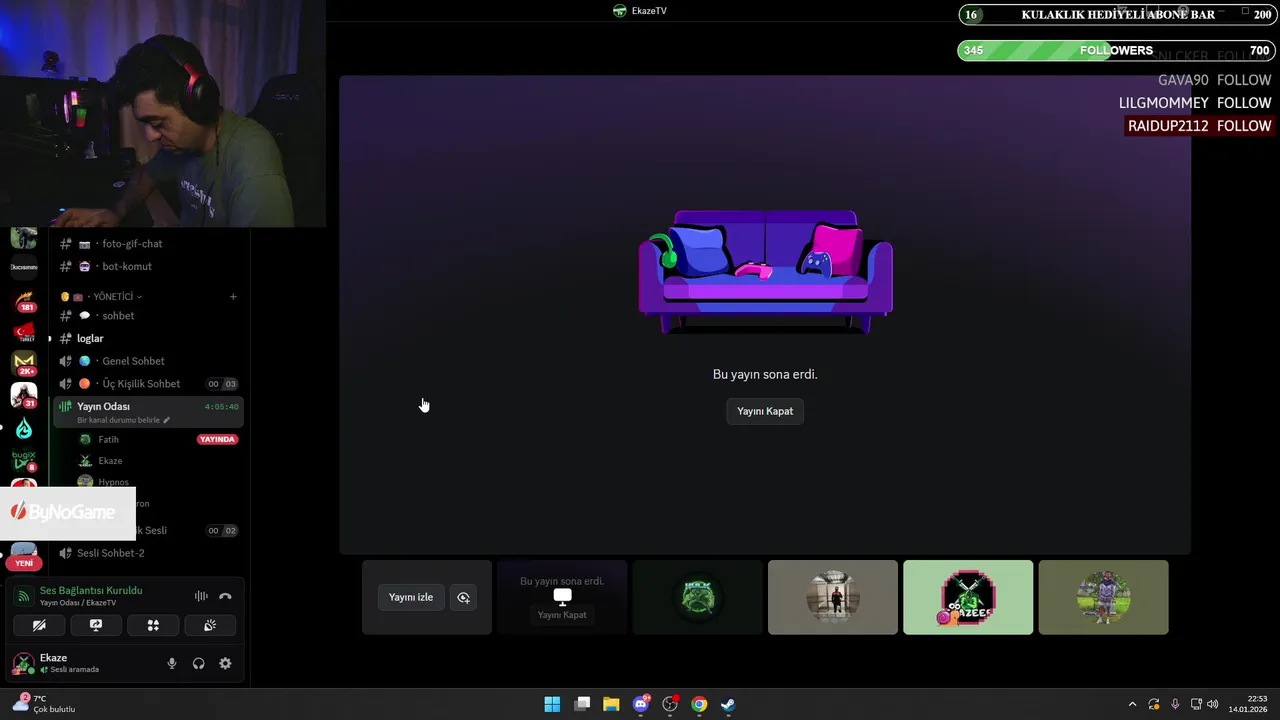This screenshot has width=1280, height=720.
Task: Open the server with the 181 badge
Action: (x=24, y=301)
